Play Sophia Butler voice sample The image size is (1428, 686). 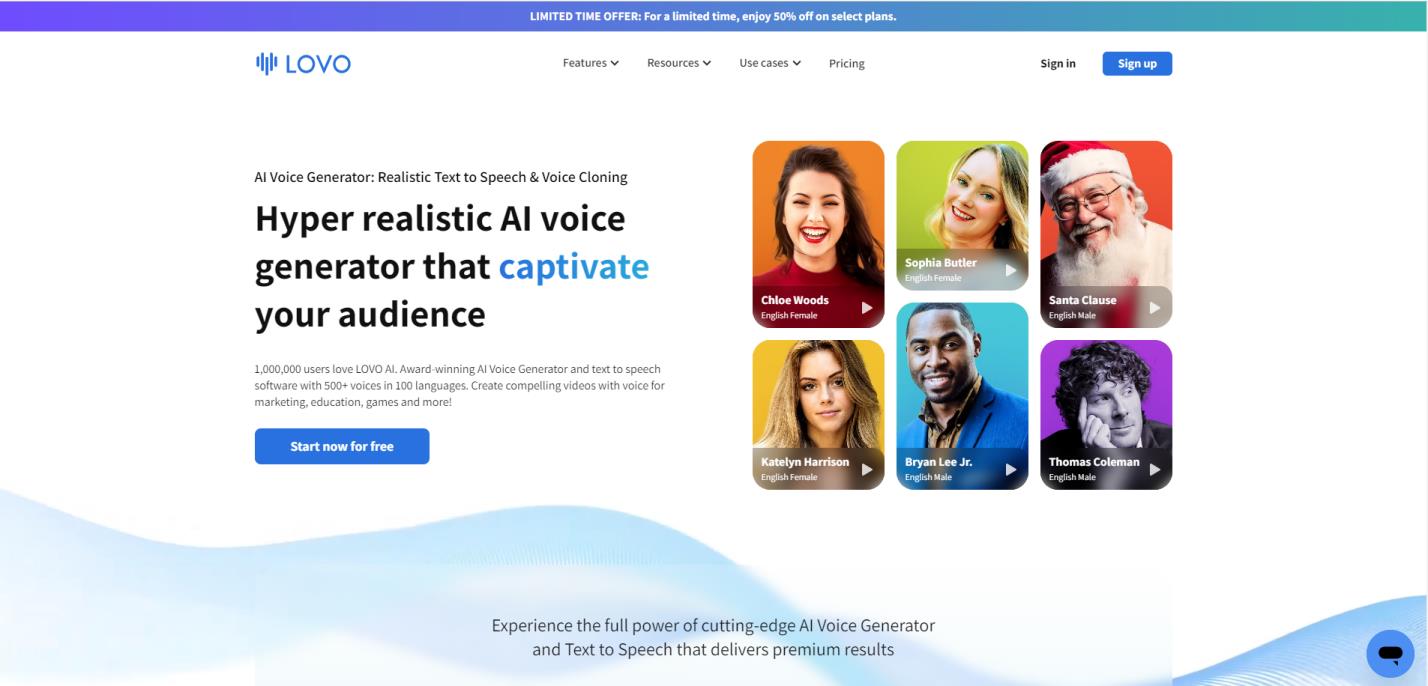[1011, 270]
